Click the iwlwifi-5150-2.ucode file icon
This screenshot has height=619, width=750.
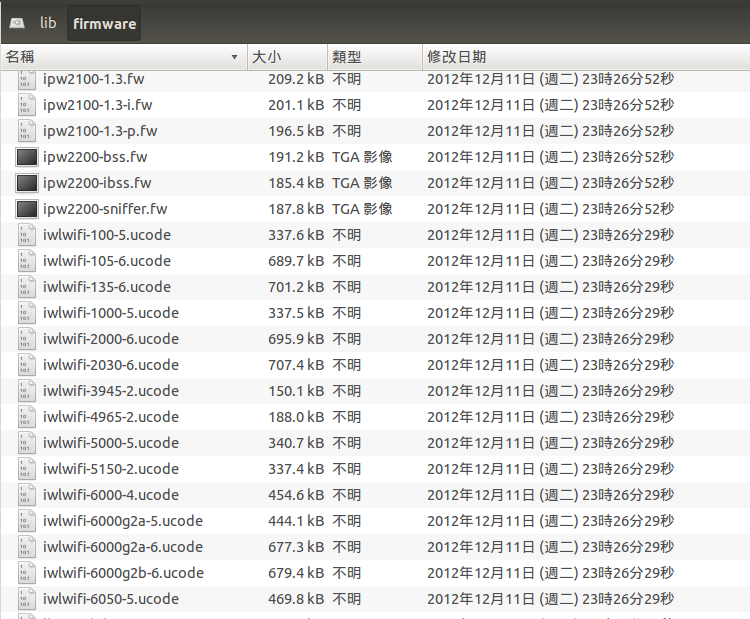[x=26, y=469]
